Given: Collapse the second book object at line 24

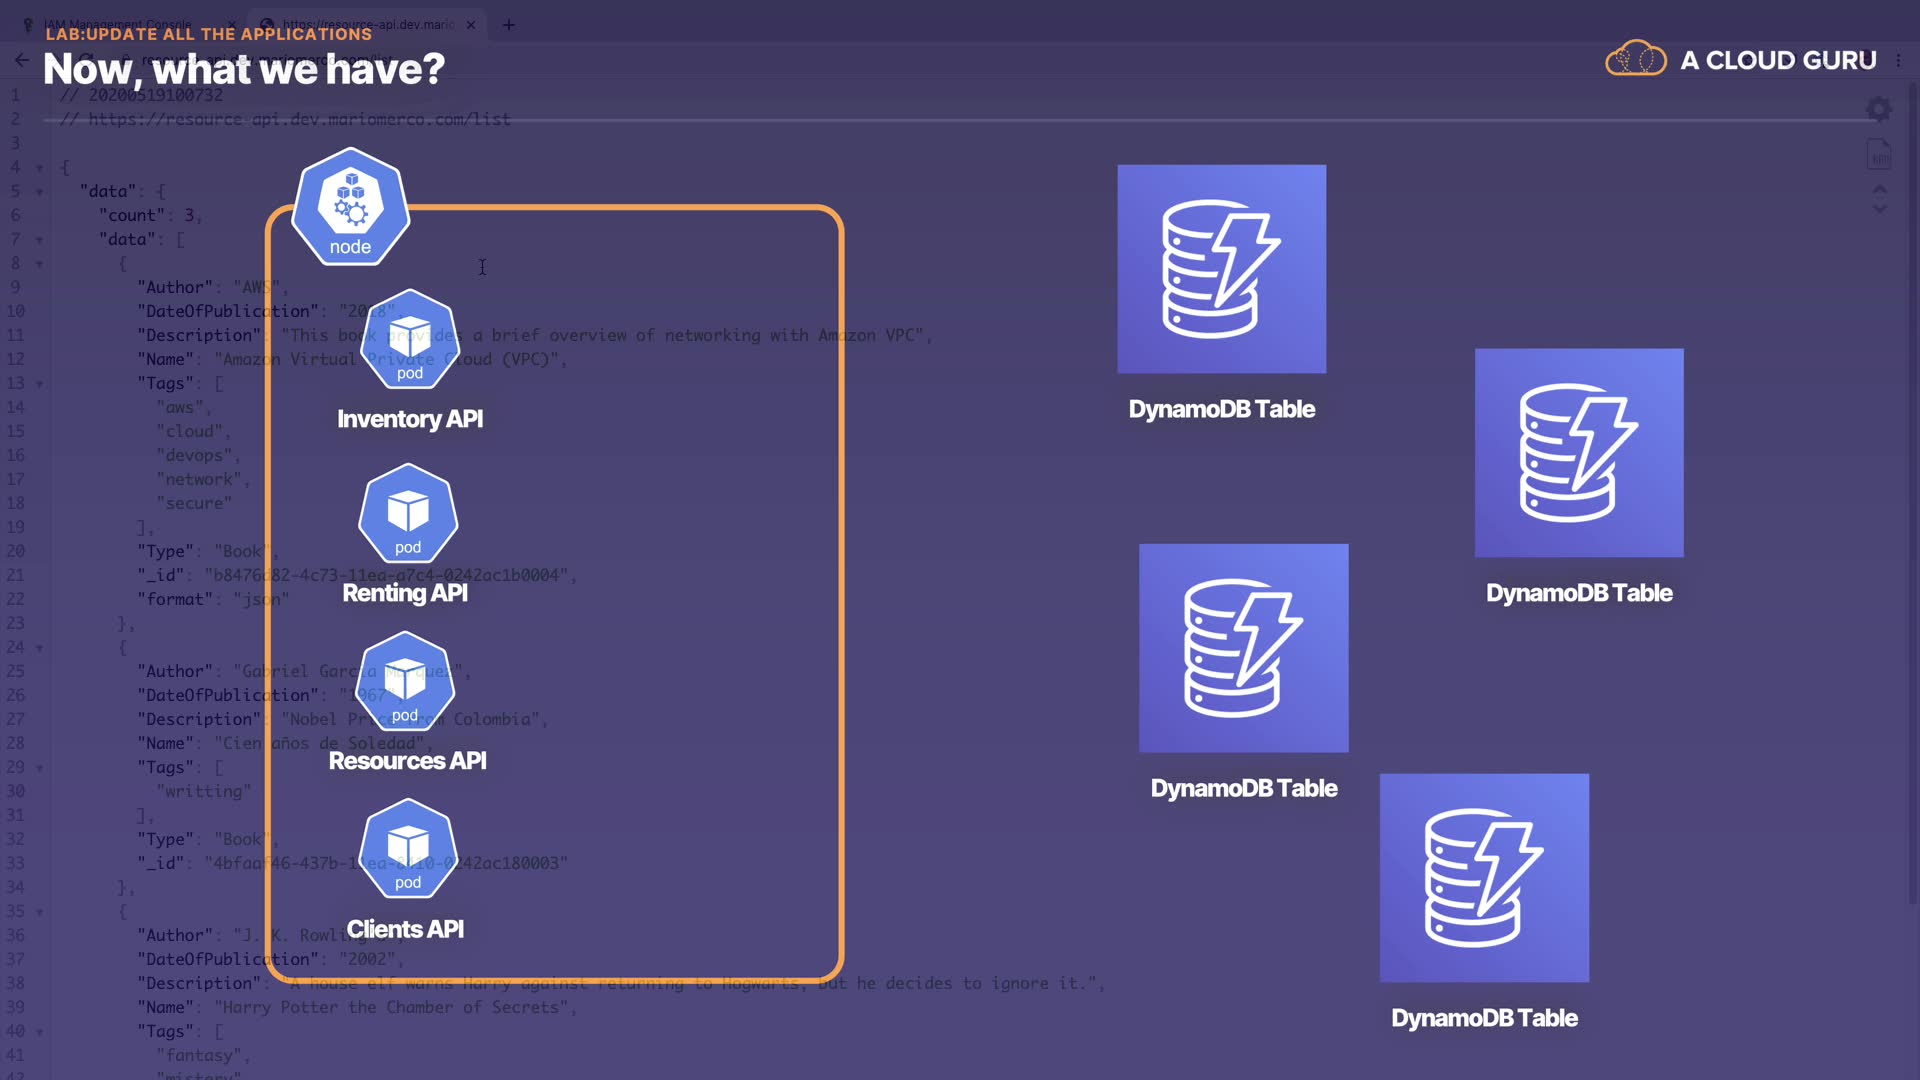Looking at the screenshot, I should tap(40, 648).
